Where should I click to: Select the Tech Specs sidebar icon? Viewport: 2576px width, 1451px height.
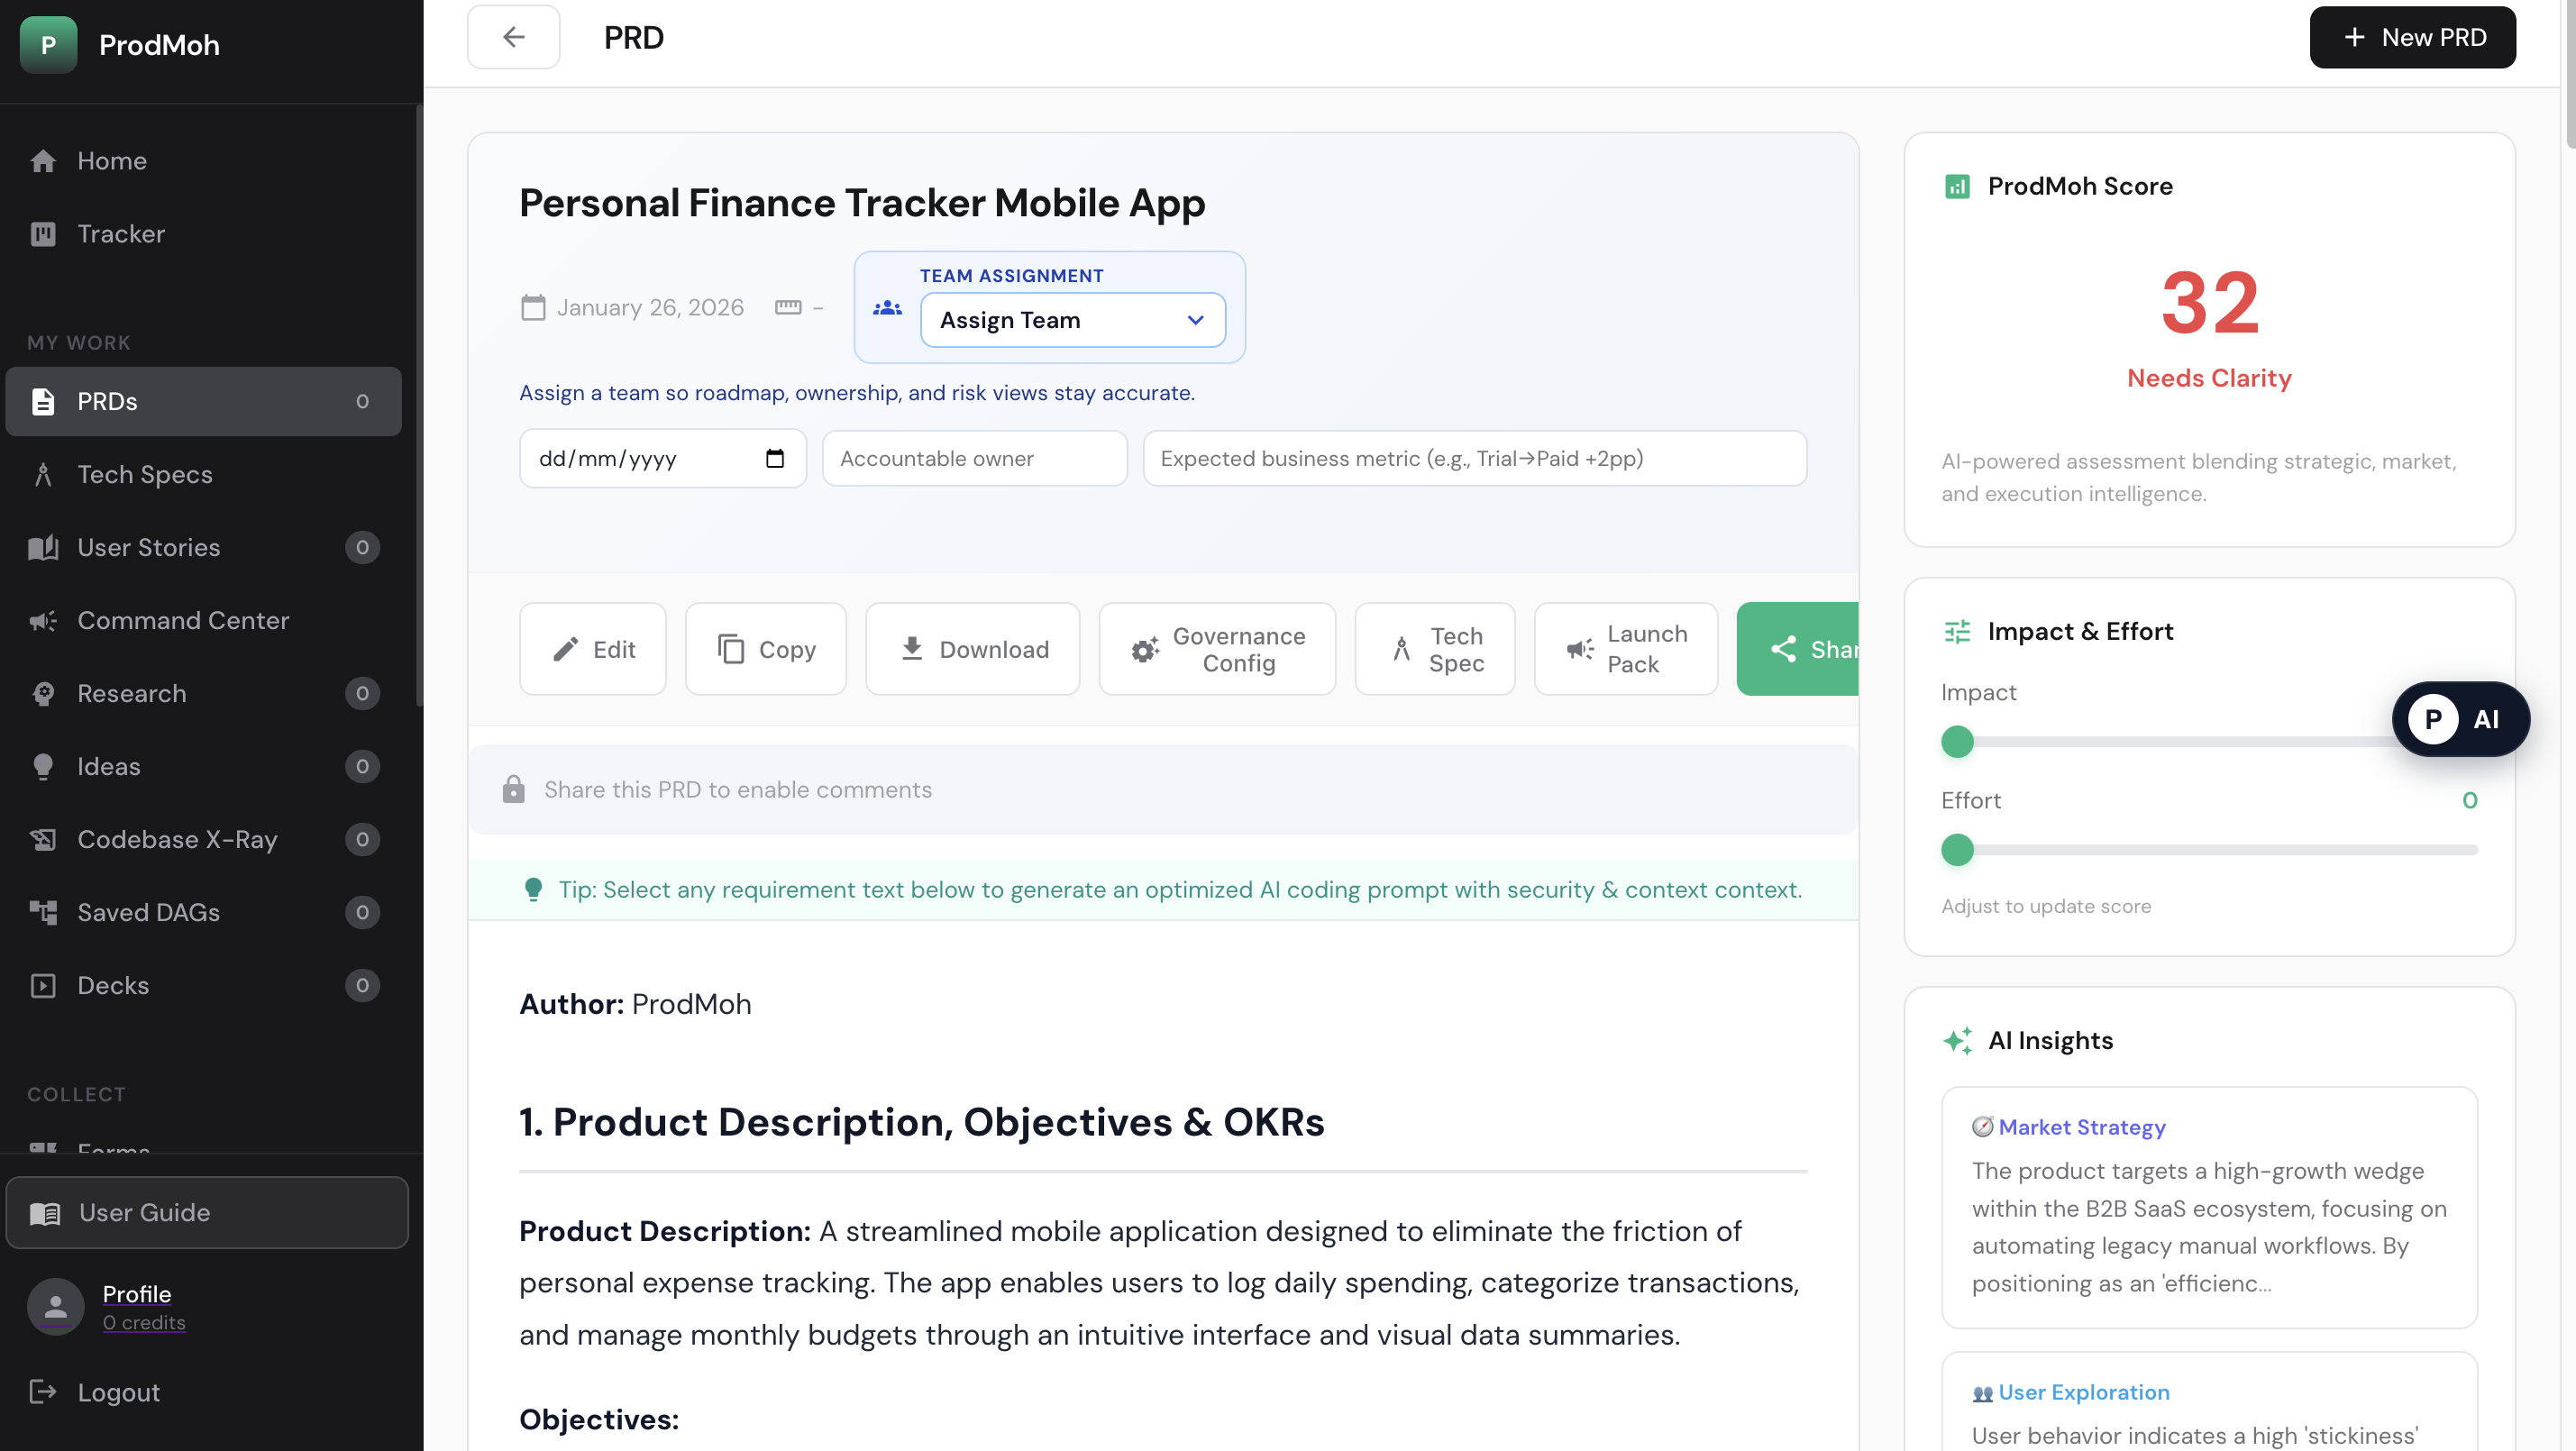click(44, 474)
